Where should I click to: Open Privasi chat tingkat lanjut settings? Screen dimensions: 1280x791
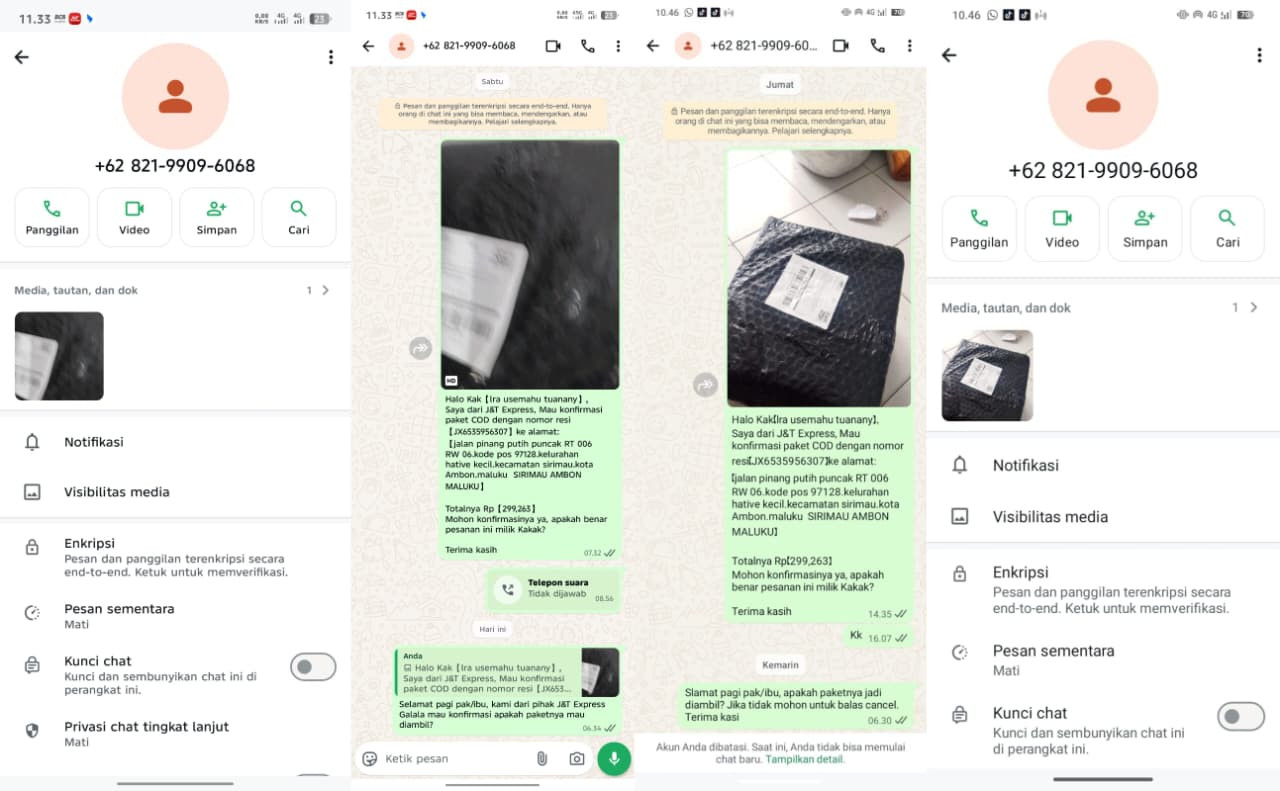pos(175,733)
